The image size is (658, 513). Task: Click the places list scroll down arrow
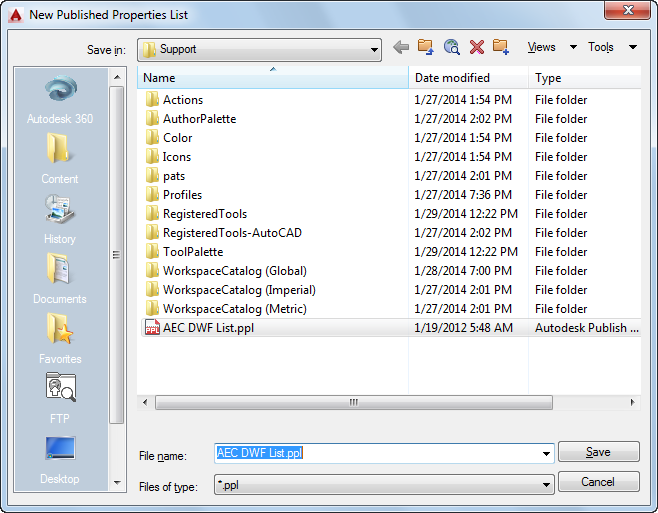point(117,483)
